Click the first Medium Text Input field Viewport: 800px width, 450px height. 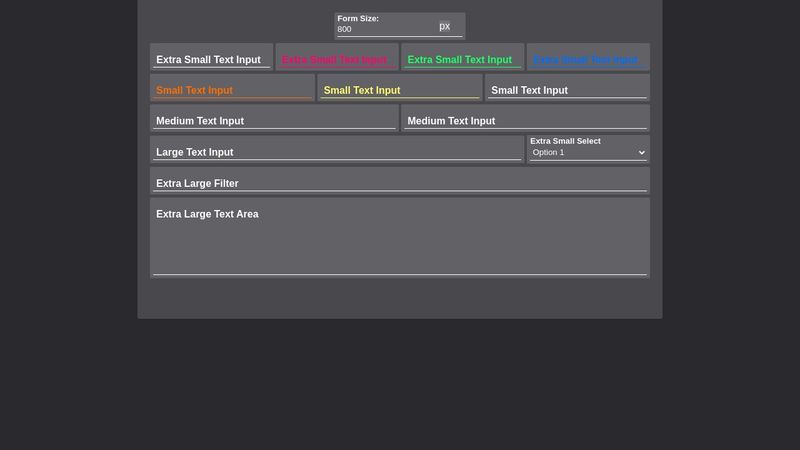coord(273,121)
